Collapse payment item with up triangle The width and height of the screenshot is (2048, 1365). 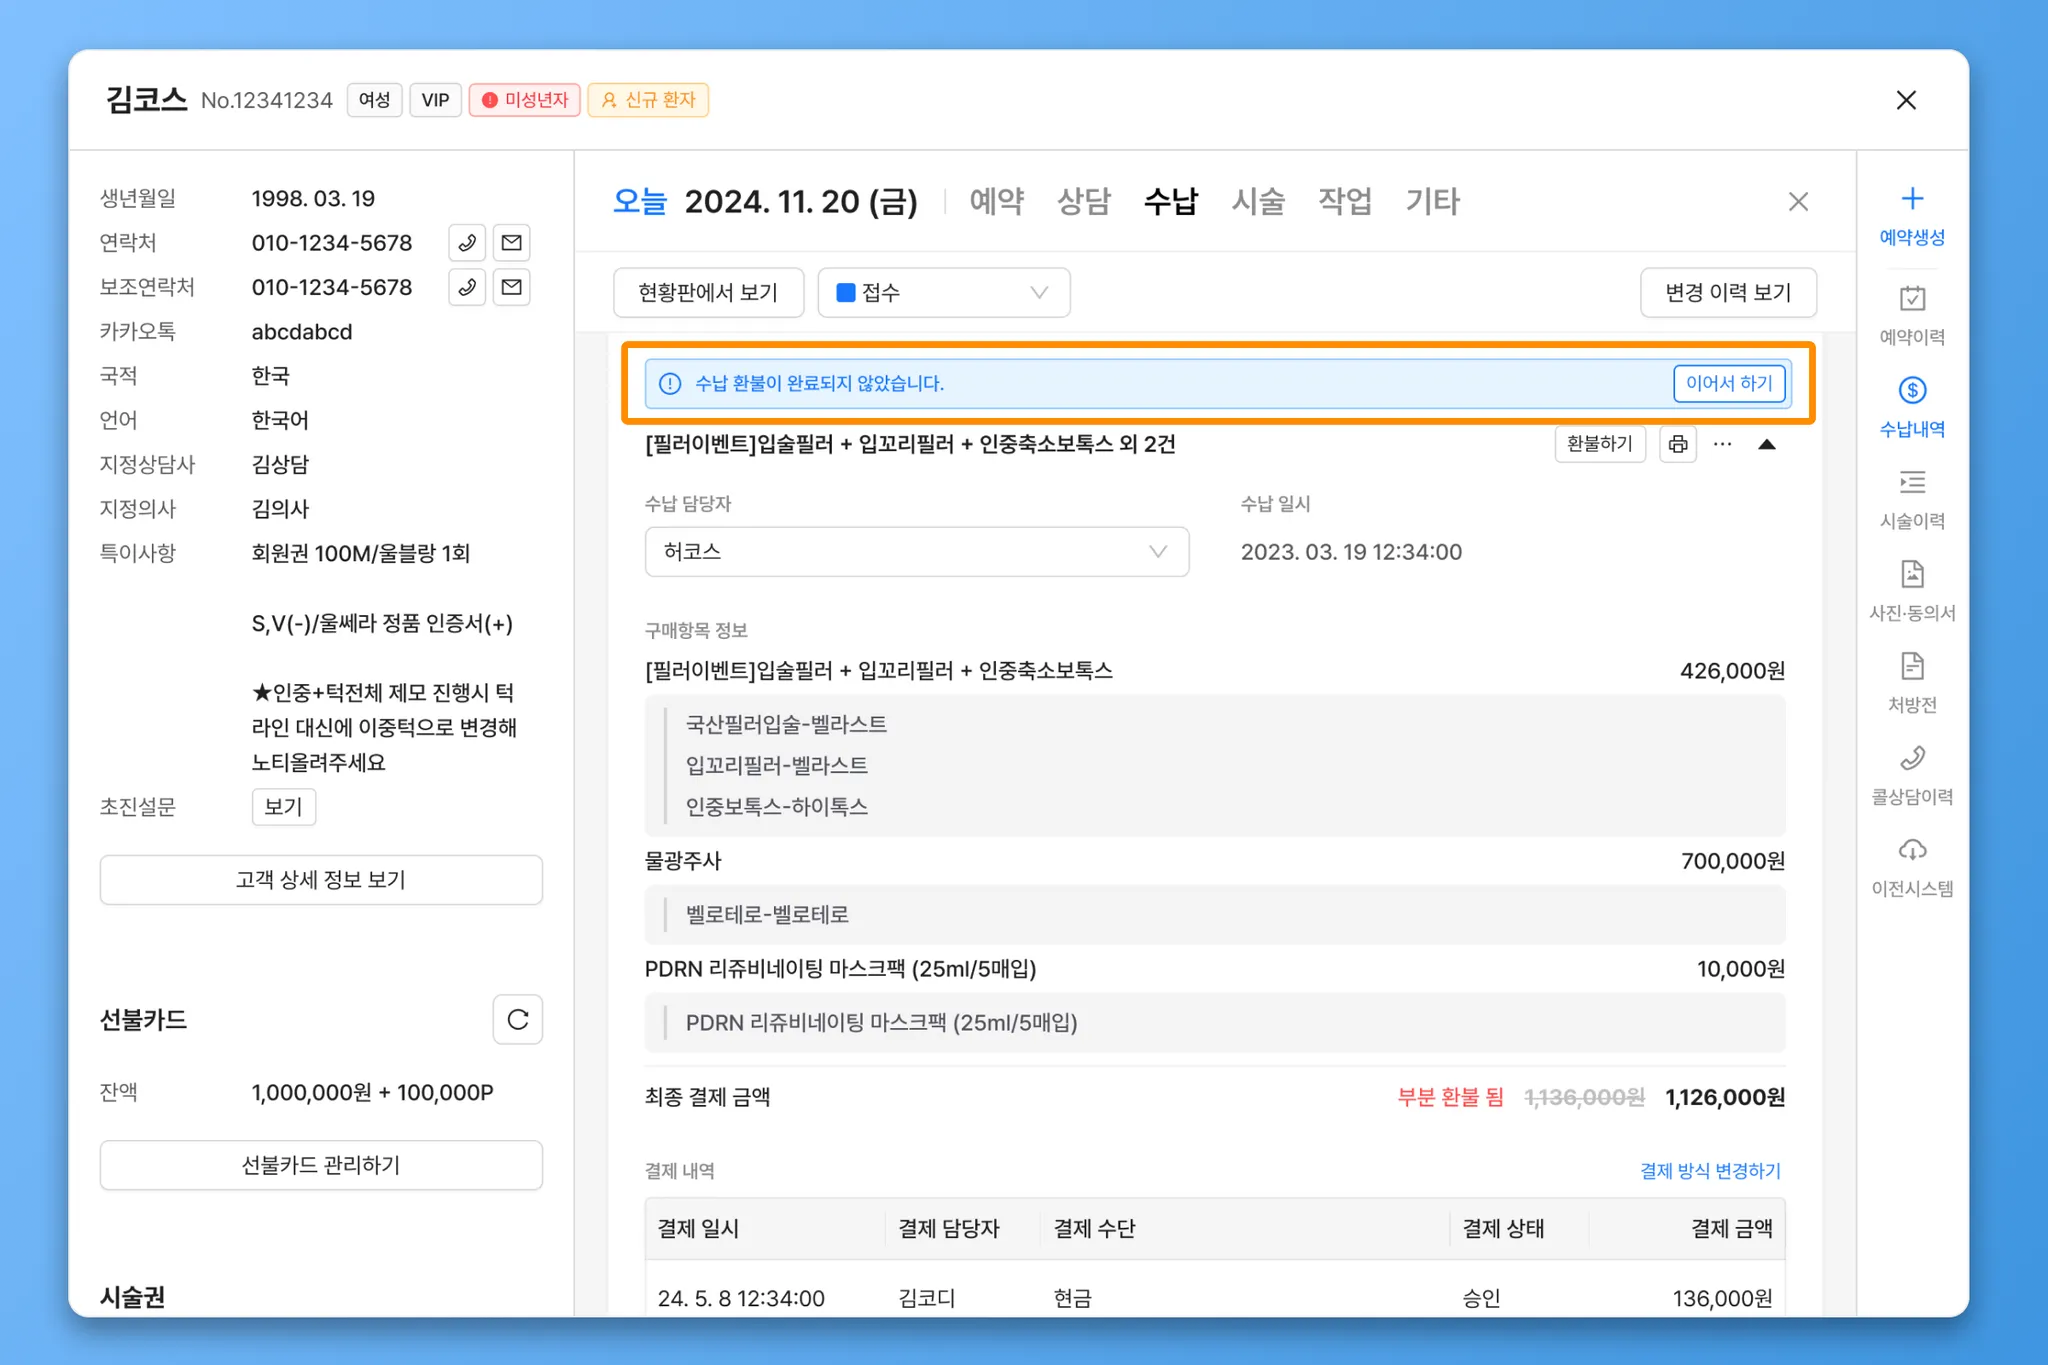click(1766, 444)
